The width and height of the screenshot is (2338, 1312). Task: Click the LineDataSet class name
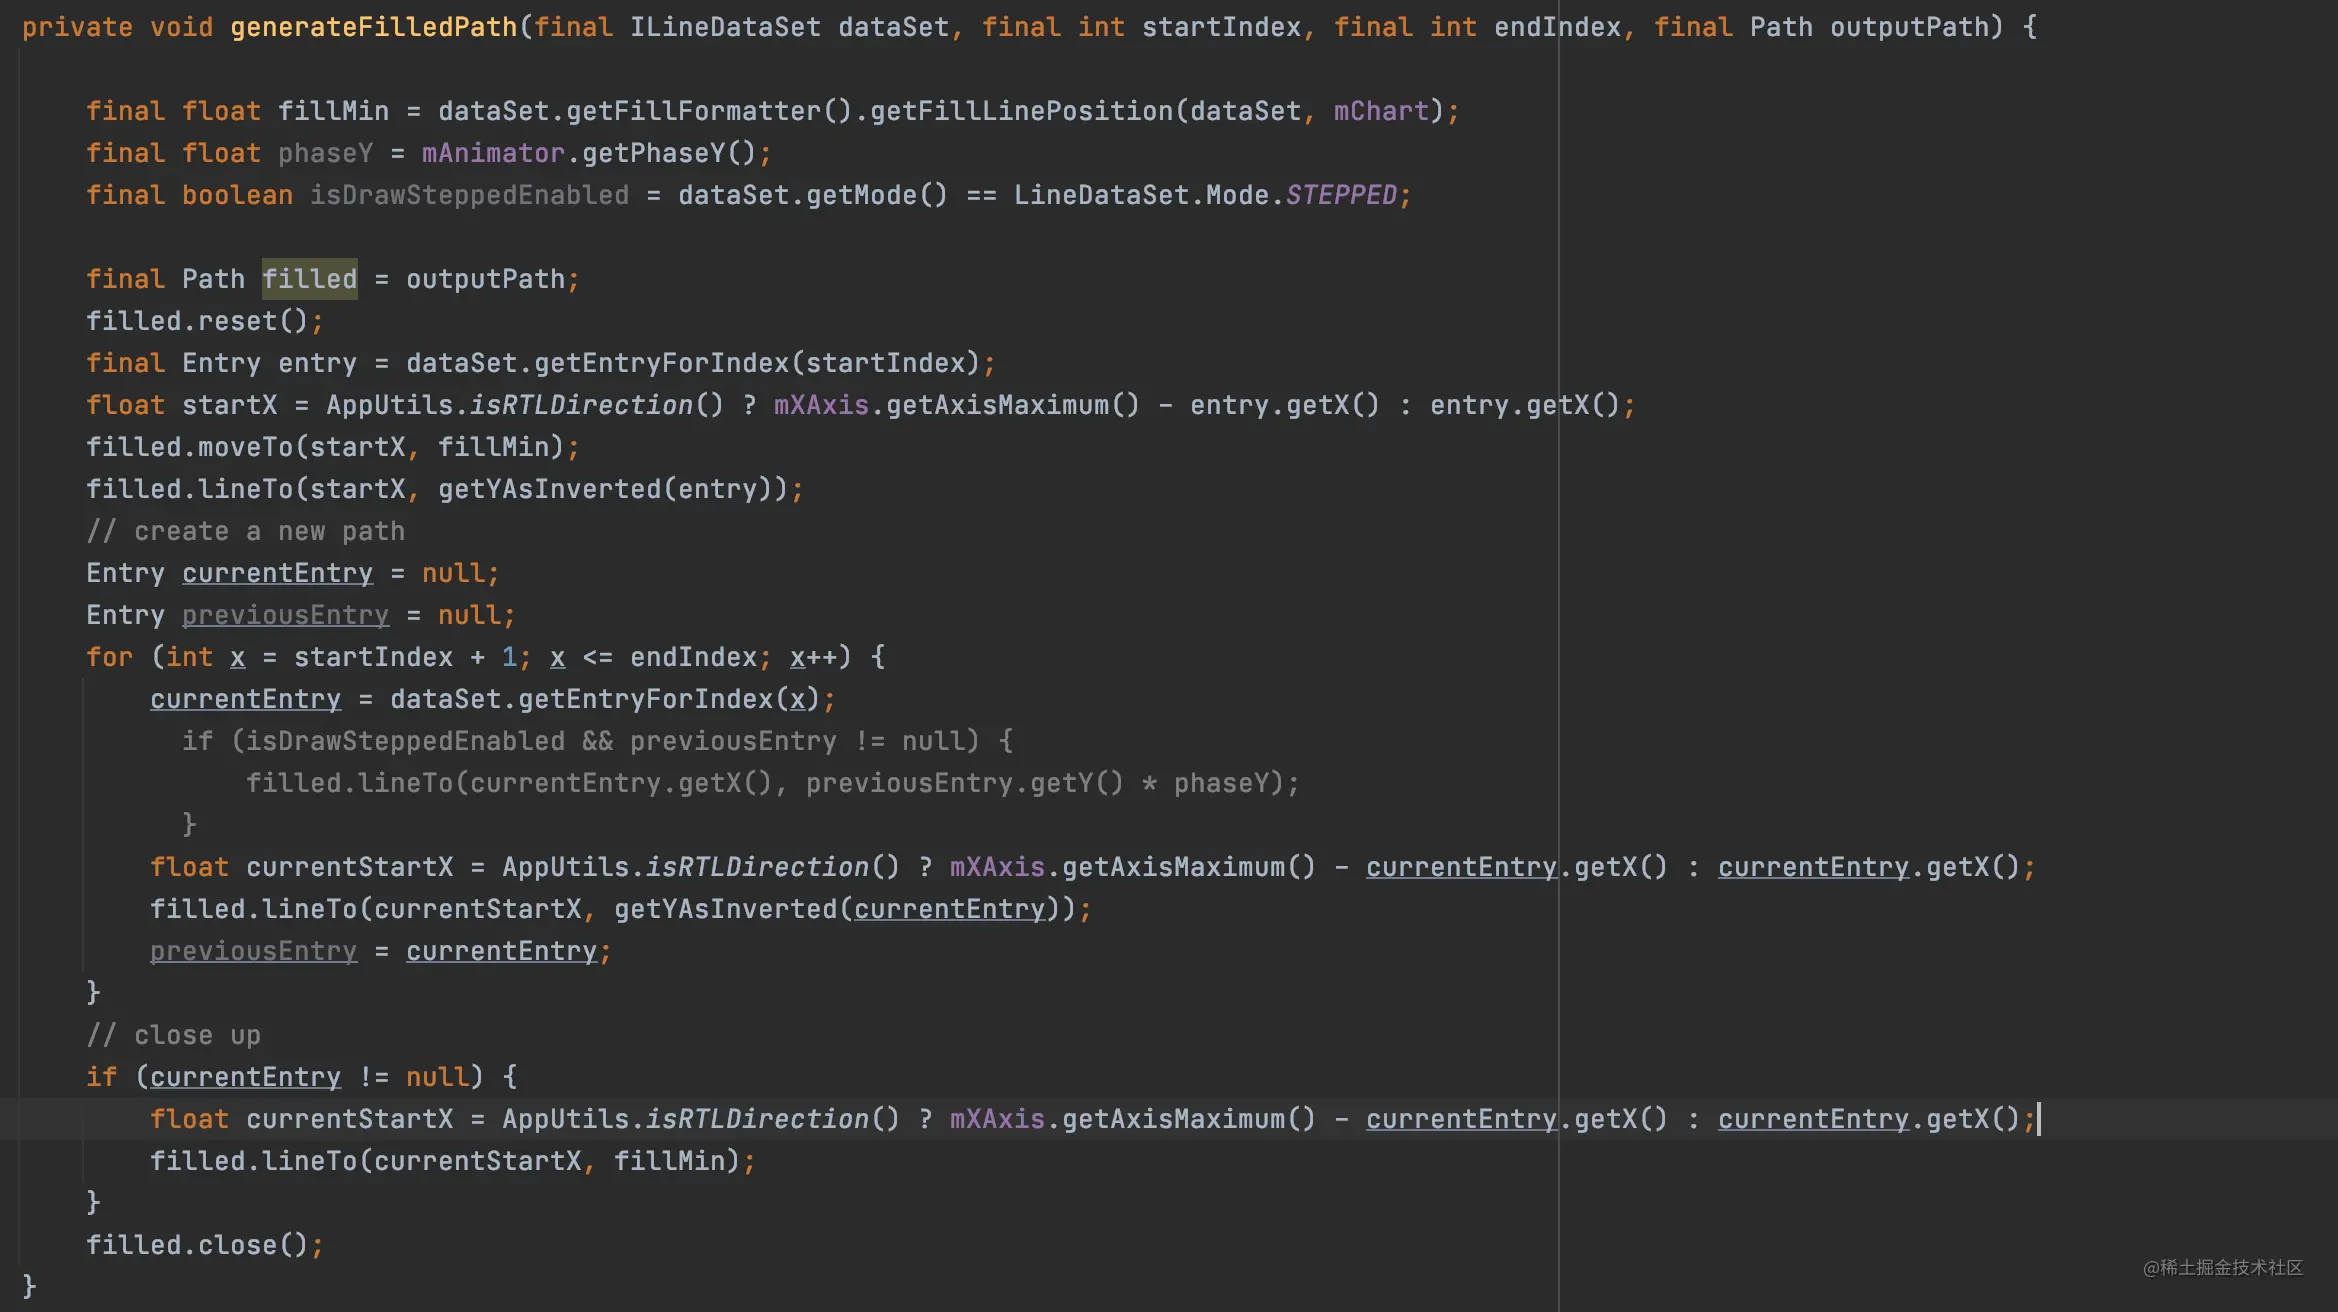[x=1100, y=195]
